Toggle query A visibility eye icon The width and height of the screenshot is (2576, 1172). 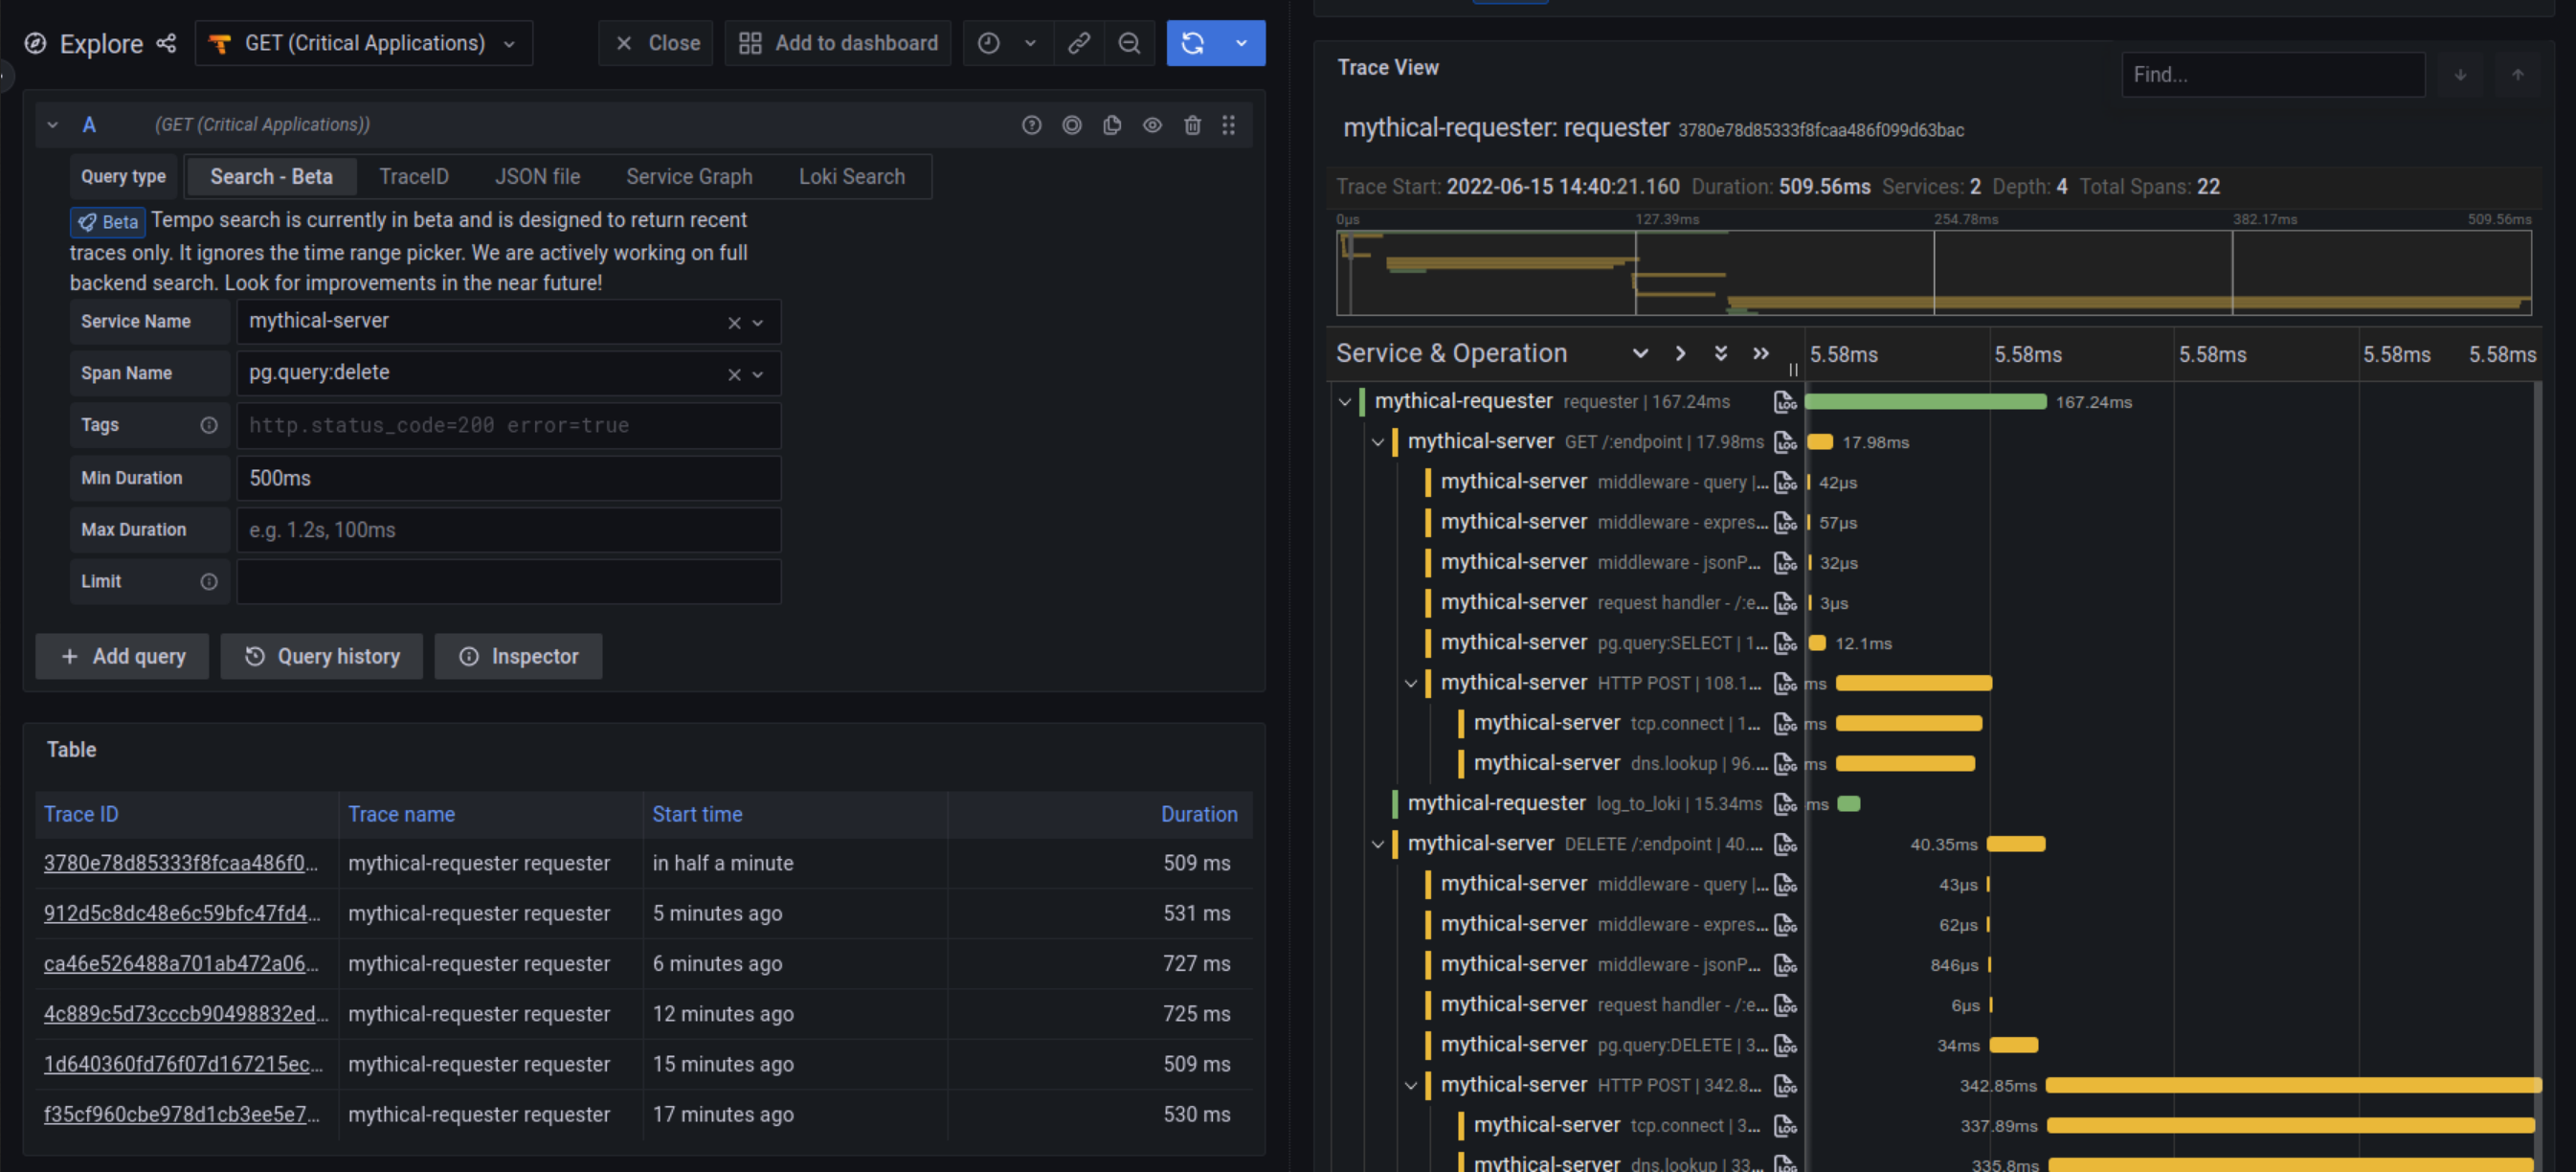click(x=1152, y=125)
